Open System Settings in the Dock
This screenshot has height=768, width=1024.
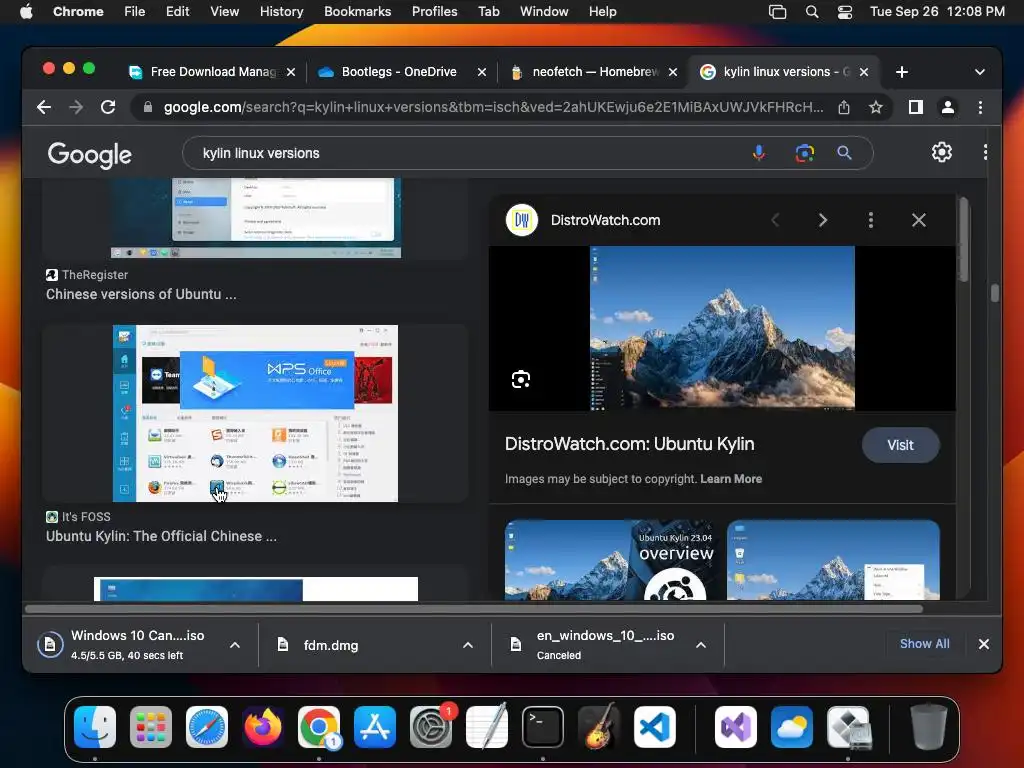pos(431,727)
